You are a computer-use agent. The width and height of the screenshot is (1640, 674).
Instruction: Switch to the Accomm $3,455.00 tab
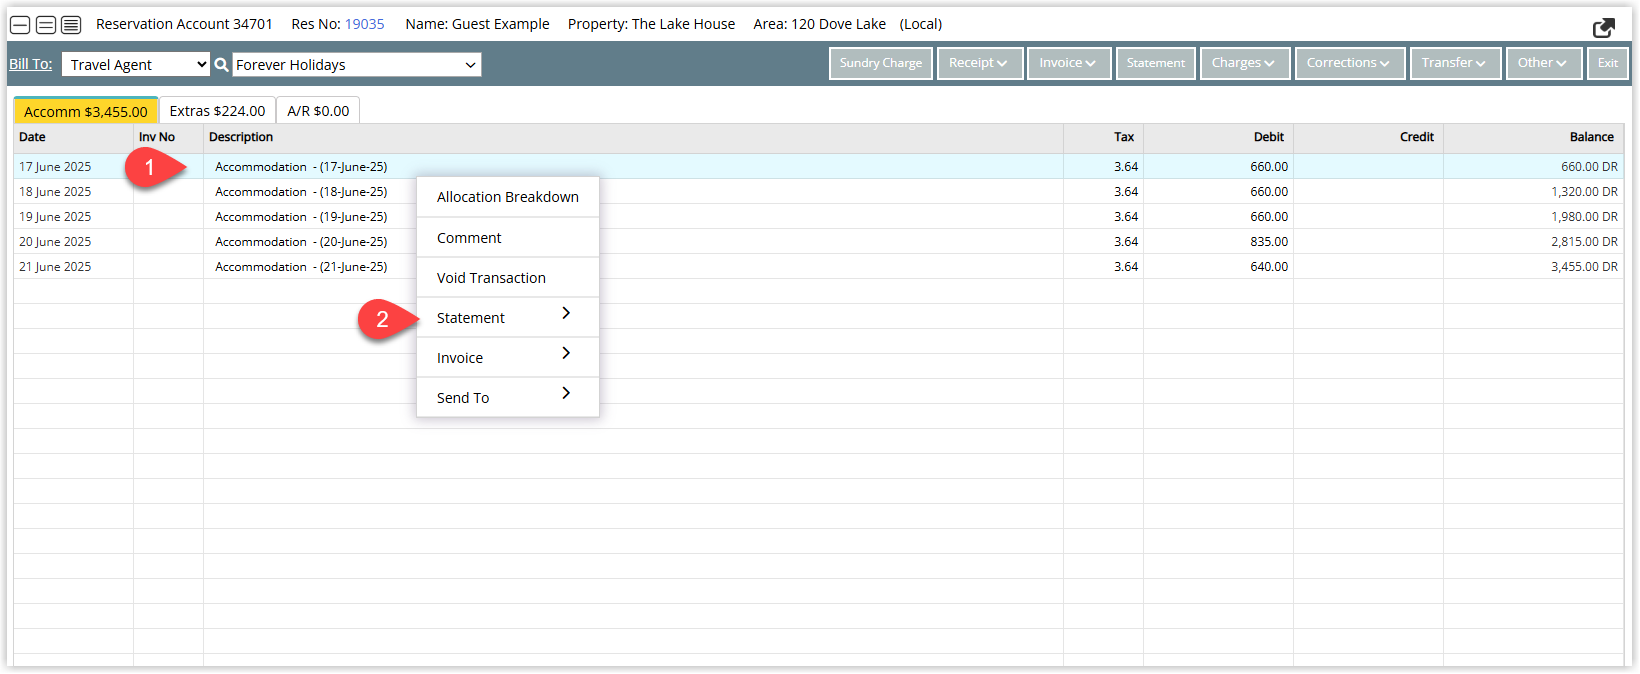click(86, 111)
